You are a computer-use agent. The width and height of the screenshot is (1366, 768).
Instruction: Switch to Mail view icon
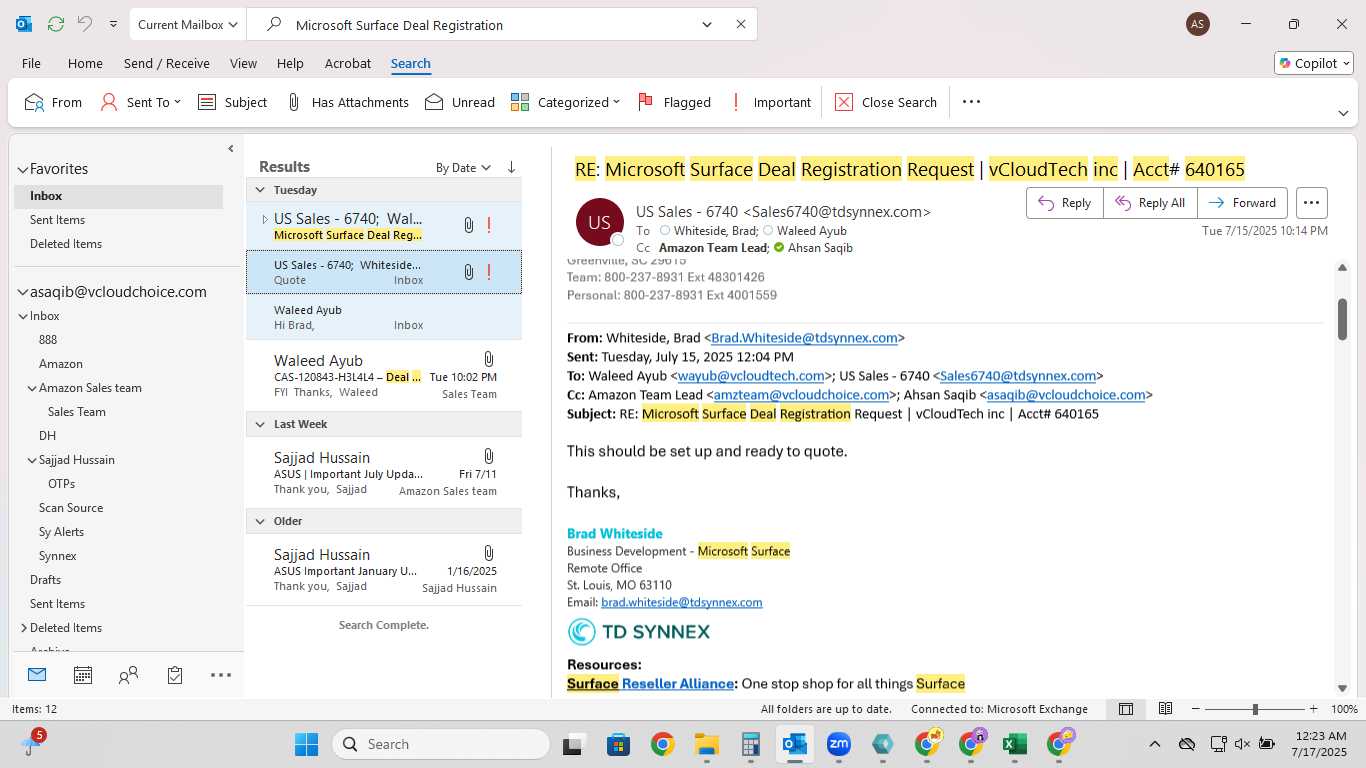coord(37,675)
